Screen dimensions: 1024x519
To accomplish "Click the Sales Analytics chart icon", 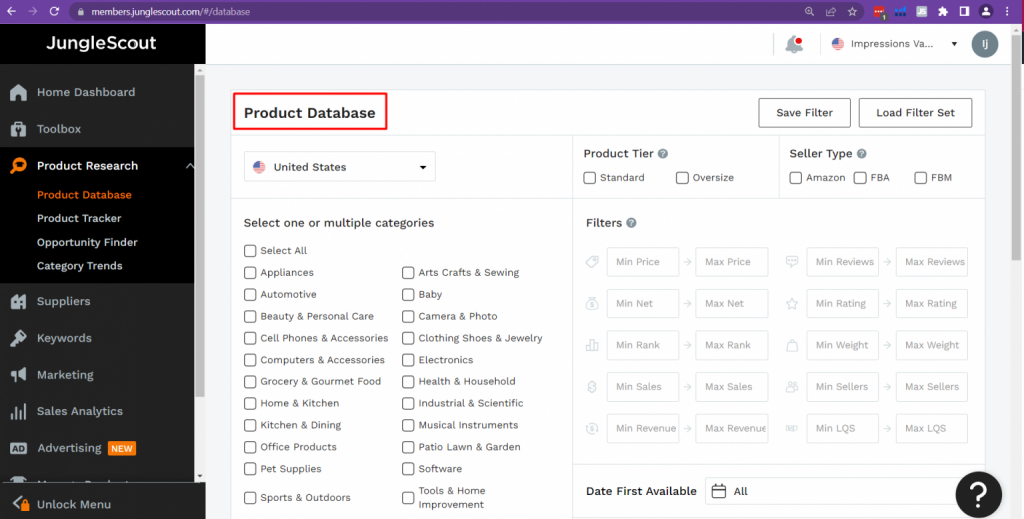I will (x=18, y=411).
